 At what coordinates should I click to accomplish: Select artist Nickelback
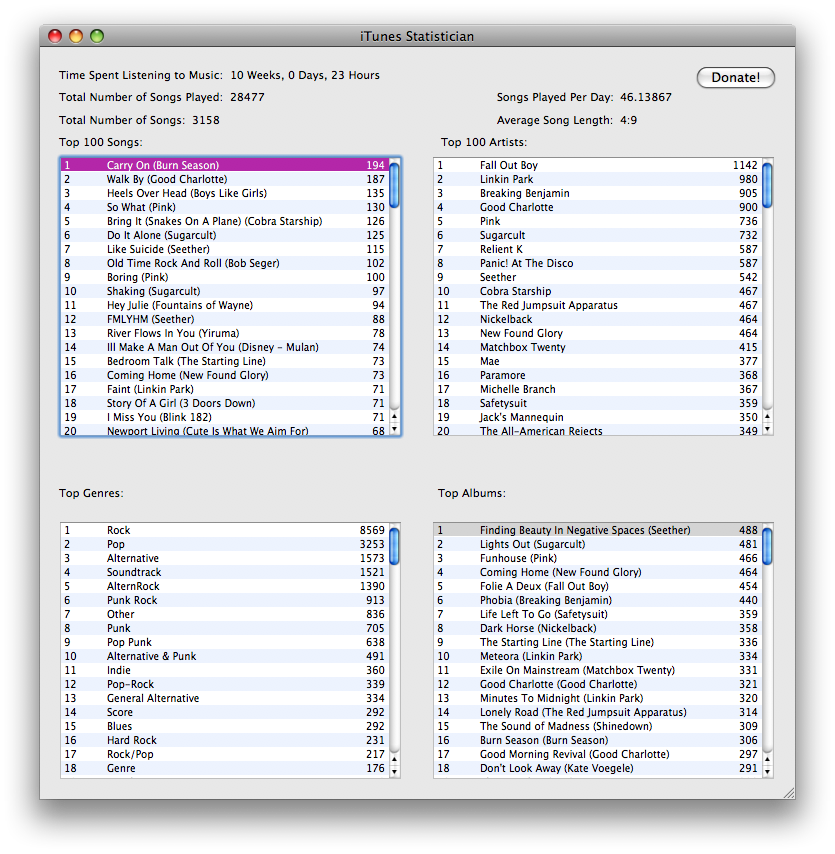(598, 319)
